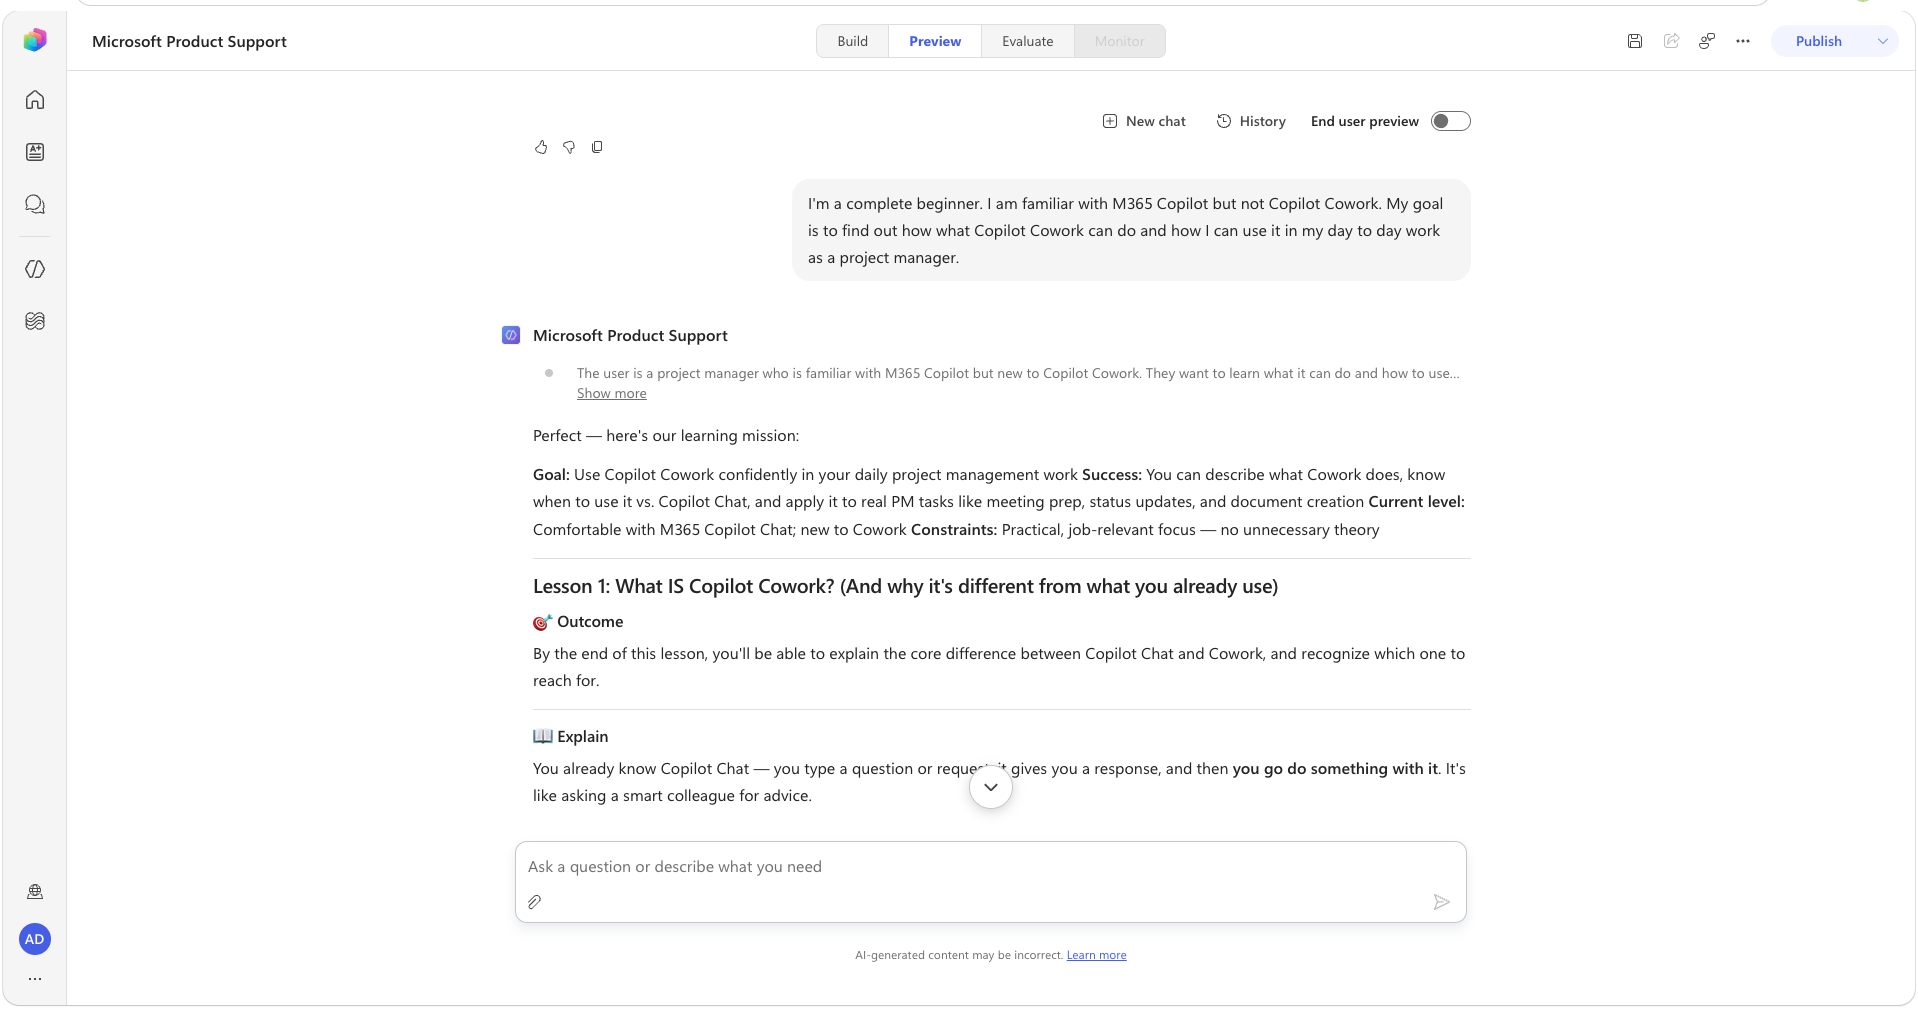Switch to the Monitor tab

(x=1120, y=41)
